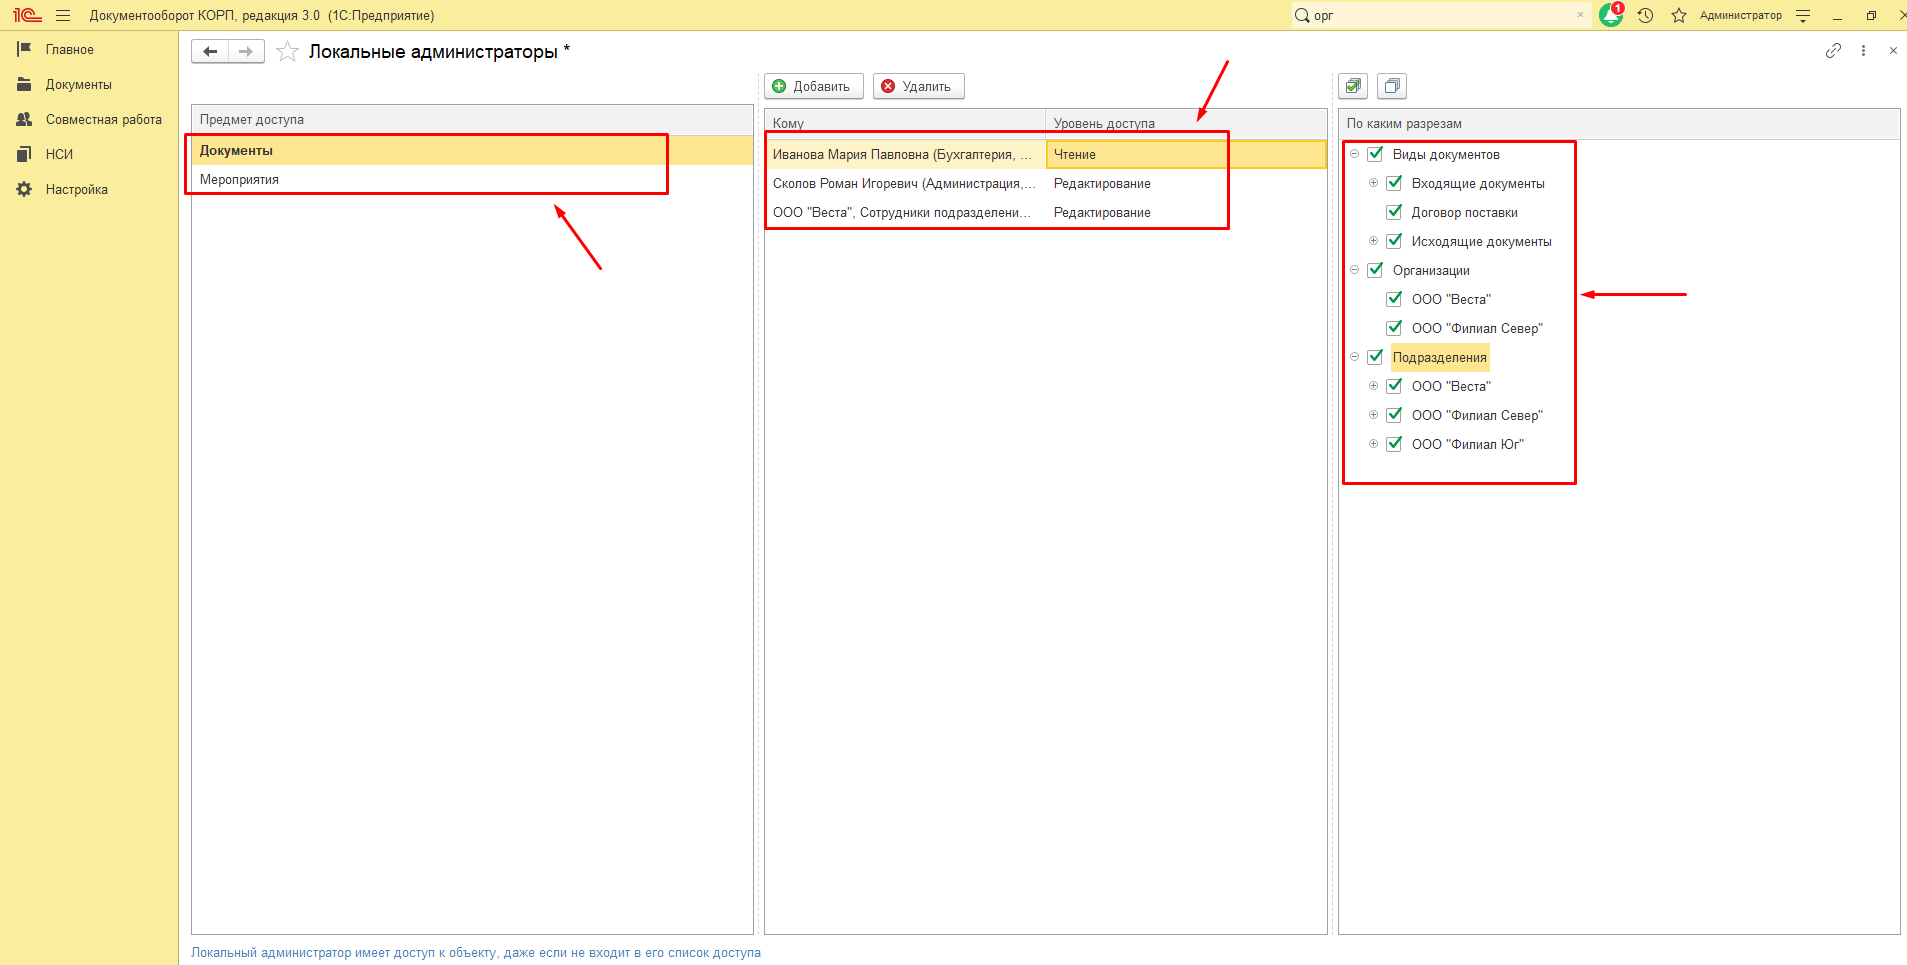Screen dimensions: 1907x965
Task: Open the Документы sidebar section
Action: (89, 84)
